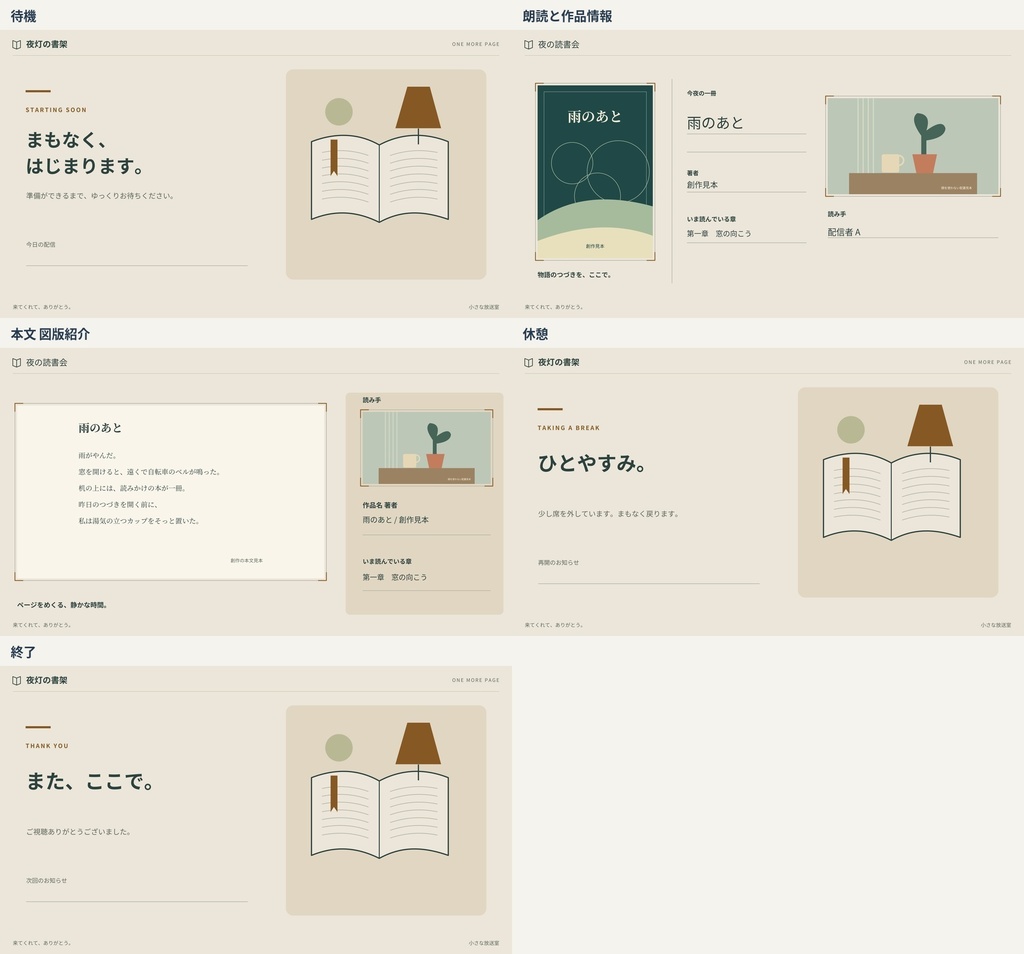Click ONE MORE PAGE in the 休憩 panel
This screenshot has height=954, width=1024.
tap(987, 362)
